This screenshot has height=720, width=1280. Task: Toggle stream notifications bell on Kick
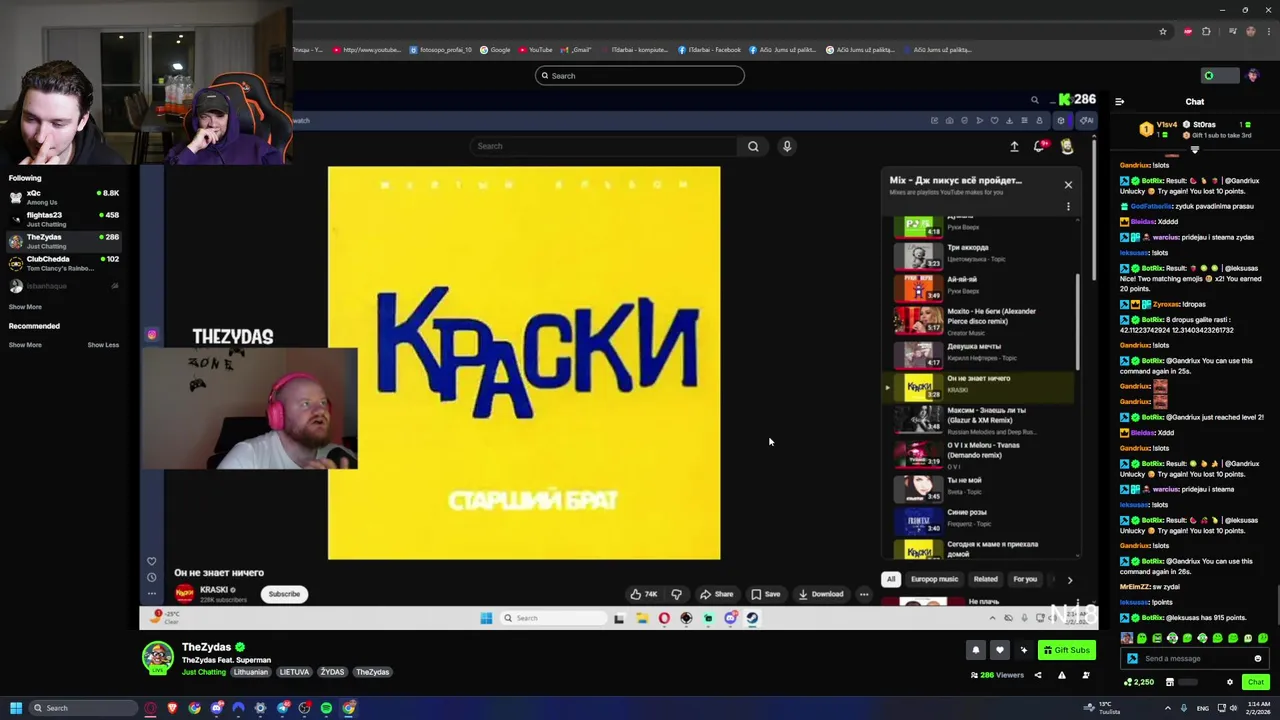pyautogui.click(x=975, y=650)
